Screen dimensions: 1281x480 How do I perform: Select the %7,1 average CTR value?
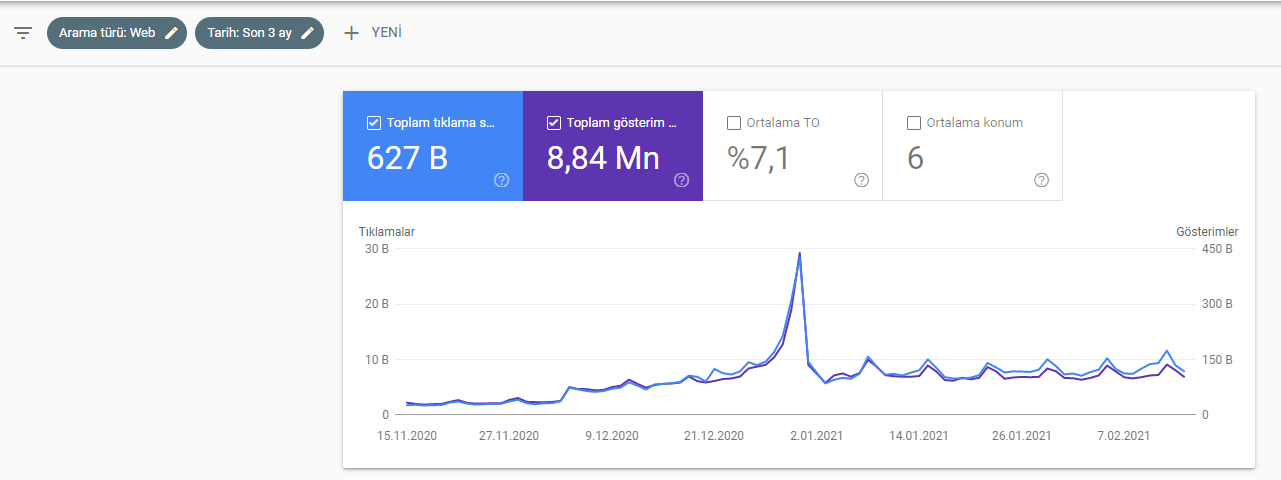tap(758, 158)
